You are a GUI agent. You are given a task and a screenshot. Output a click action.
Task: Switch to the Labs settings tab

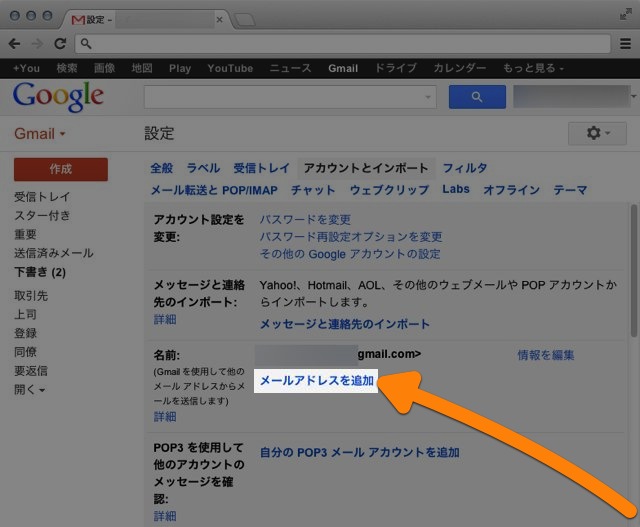click(x=456, y=189)
